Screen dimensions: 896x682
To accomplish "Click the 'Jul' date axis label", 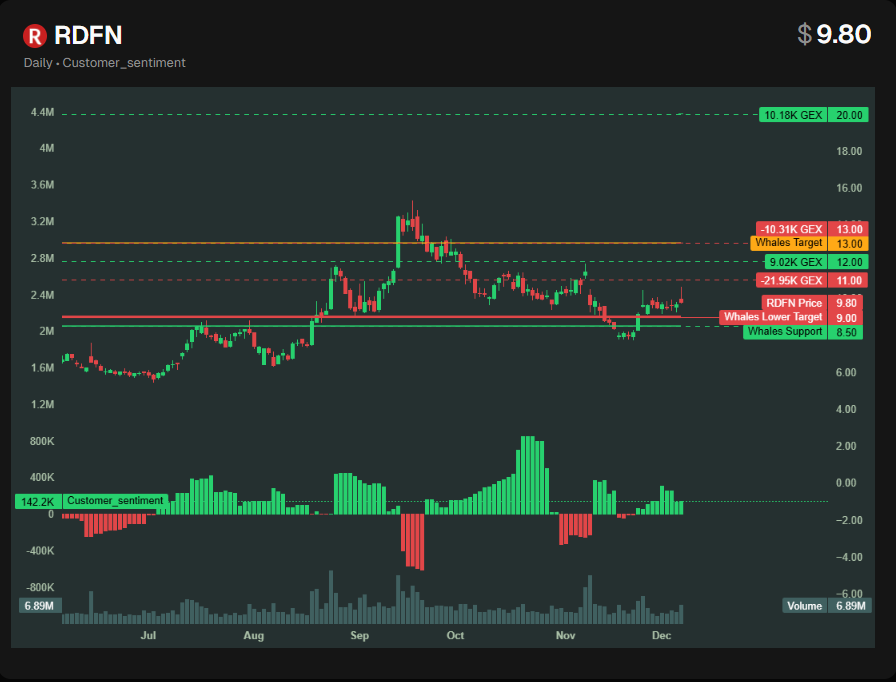I will point(148,635).
